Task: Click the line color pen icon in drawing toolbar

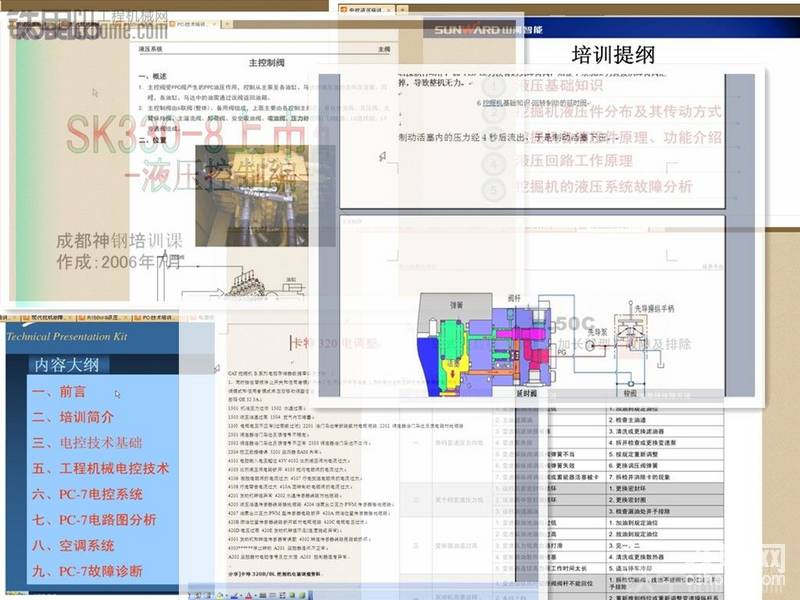Action: tap(234, 595)
